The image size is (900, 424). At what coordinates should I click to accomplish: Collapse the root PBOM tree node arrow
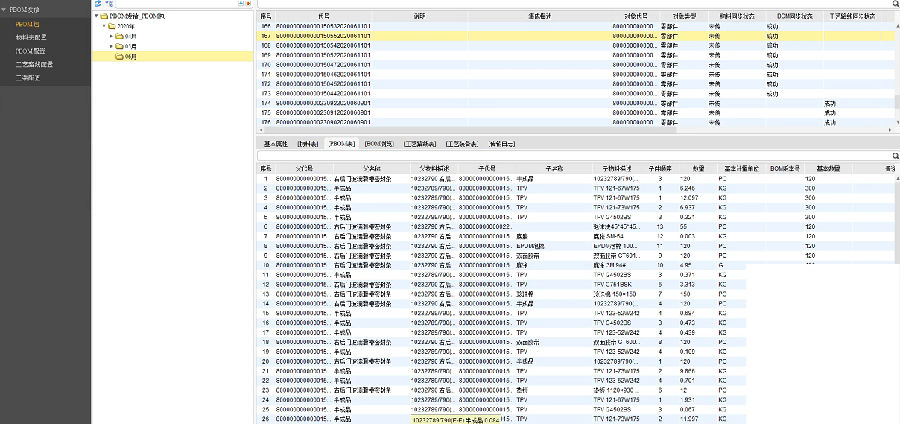[97, 17]
